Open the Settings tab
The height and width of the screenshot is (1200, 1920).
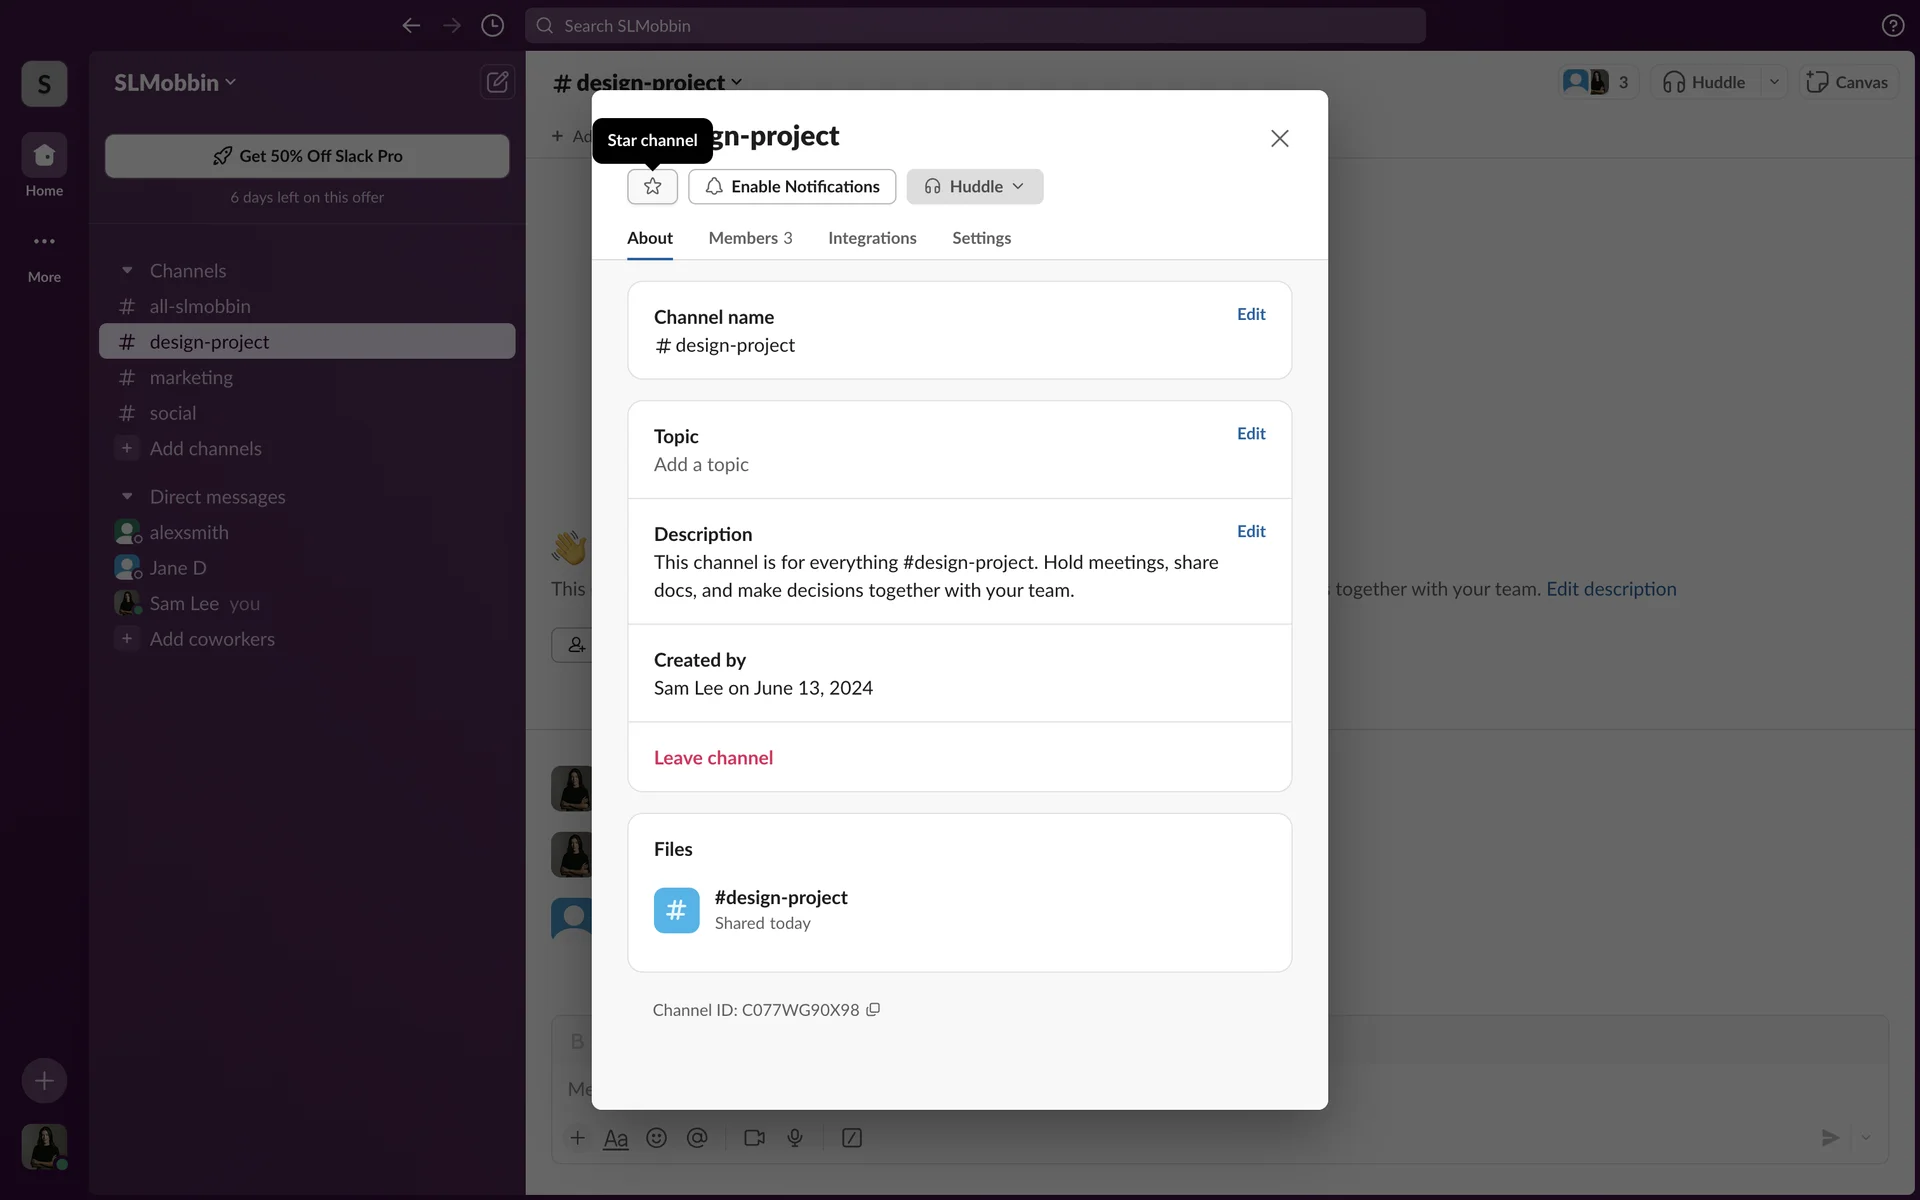(981, 238)
